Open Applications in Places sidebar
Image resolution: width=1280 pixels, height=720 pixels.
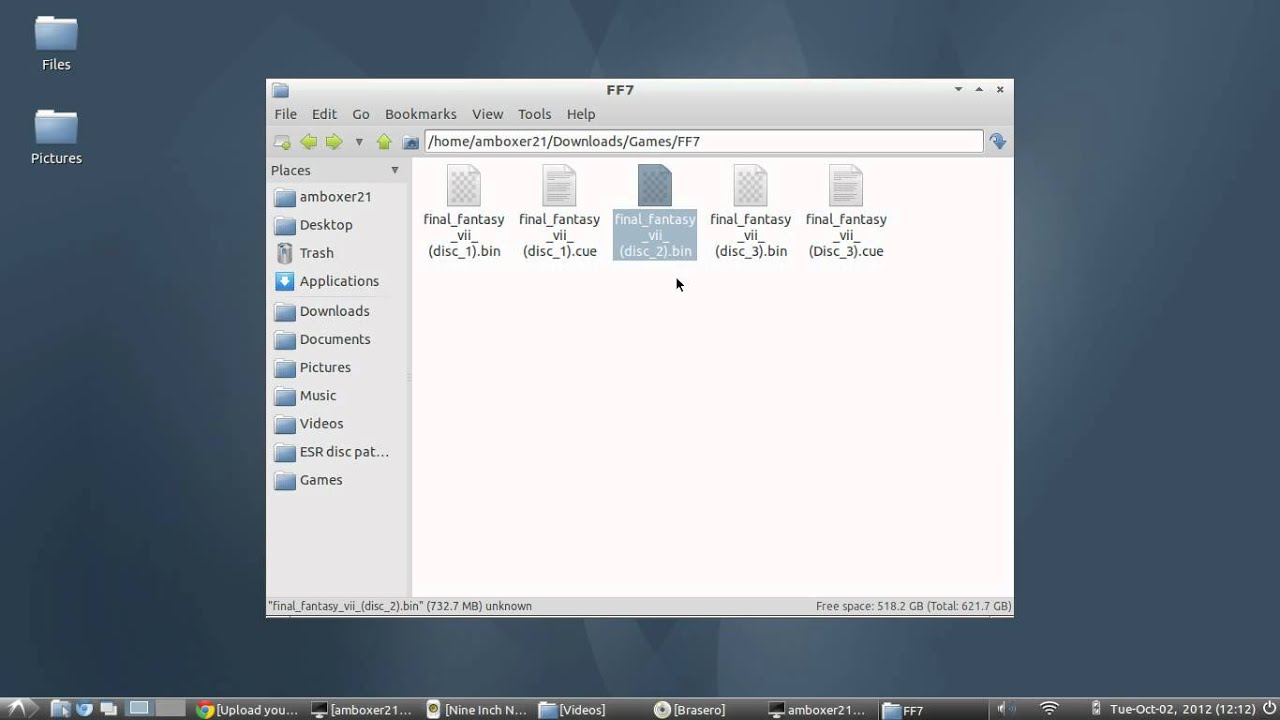pyautogui.click(x=338, y=281)
